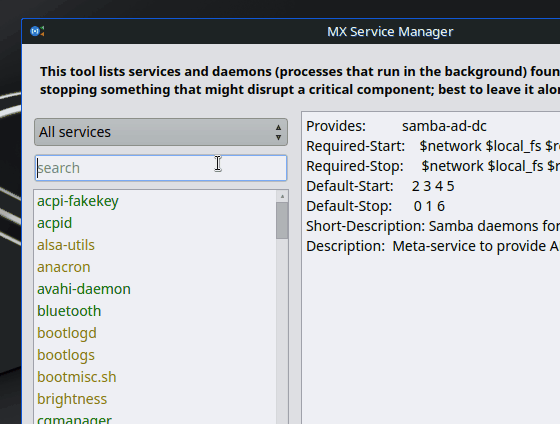The width and height of the screenshot is (560, 424).
Task: Click the MX Service Manager window icon
Action: [x=37, y=31]
